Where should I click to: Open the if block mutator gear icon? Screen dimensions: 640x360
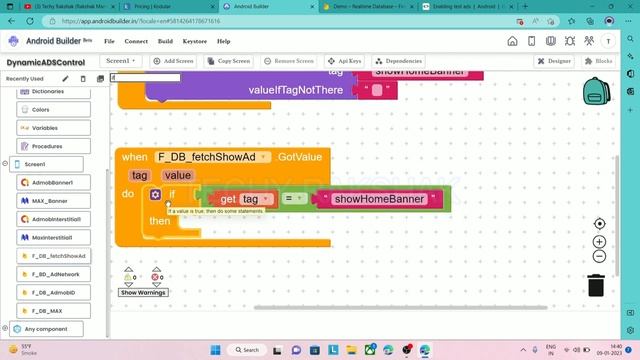(x=155, y=194)
